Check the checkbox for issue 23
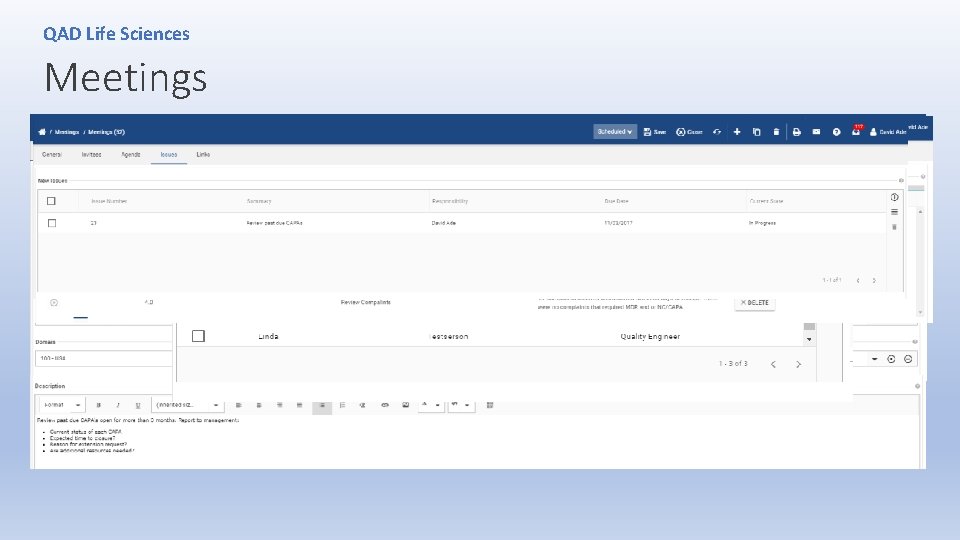This screenshot has width=960, height=540. 52,223
